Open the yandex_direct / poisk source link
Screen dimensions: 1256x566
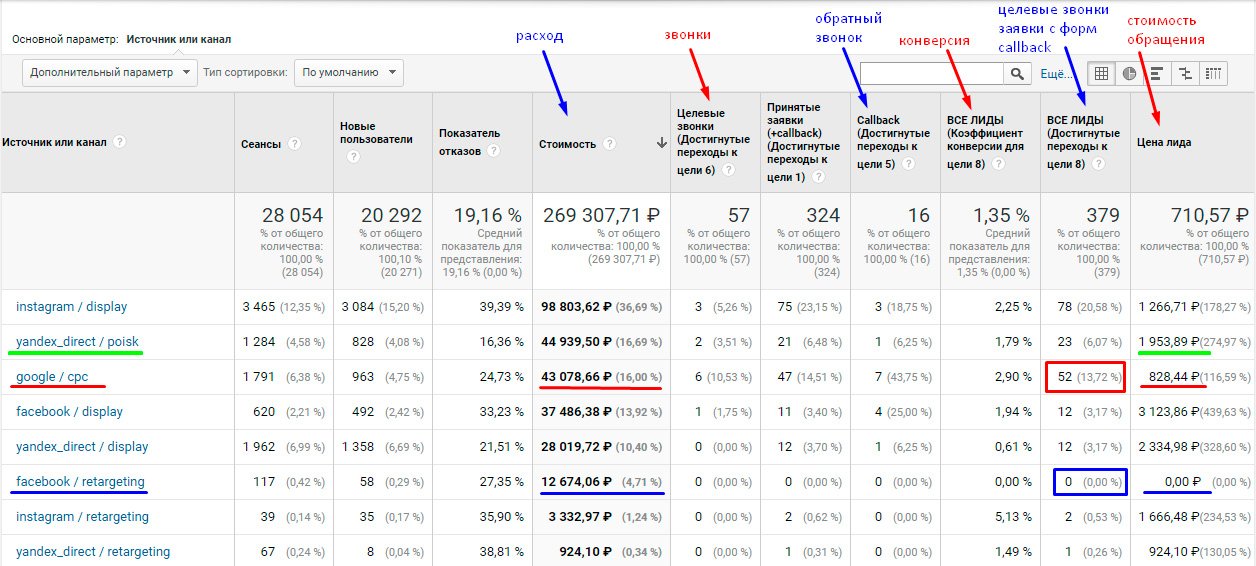tap(78, 341)
